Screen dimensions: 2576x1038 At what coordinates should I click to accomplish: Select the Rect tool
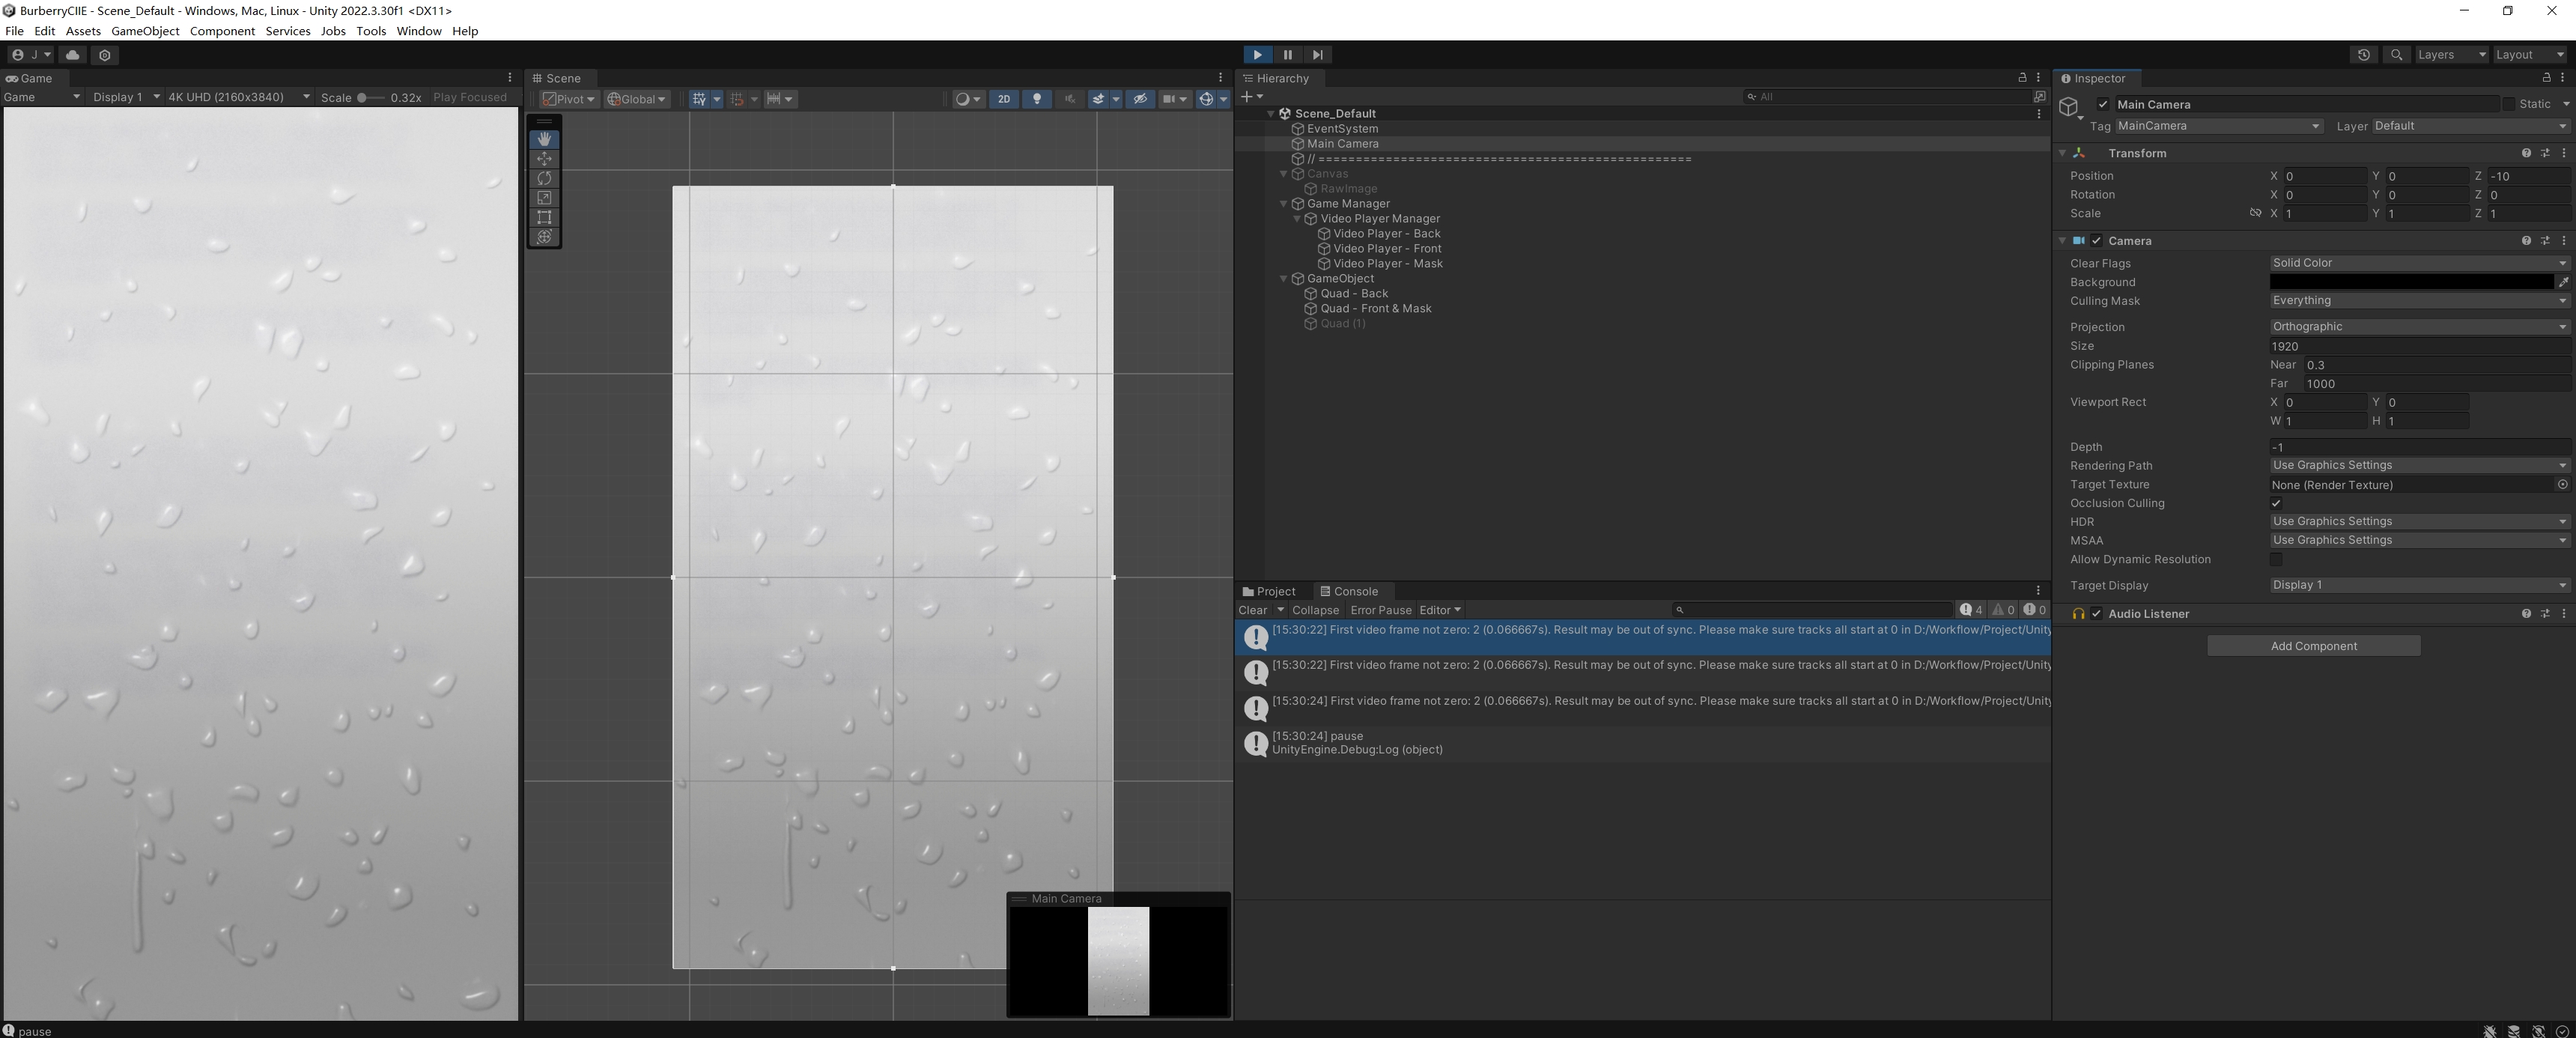544,217
